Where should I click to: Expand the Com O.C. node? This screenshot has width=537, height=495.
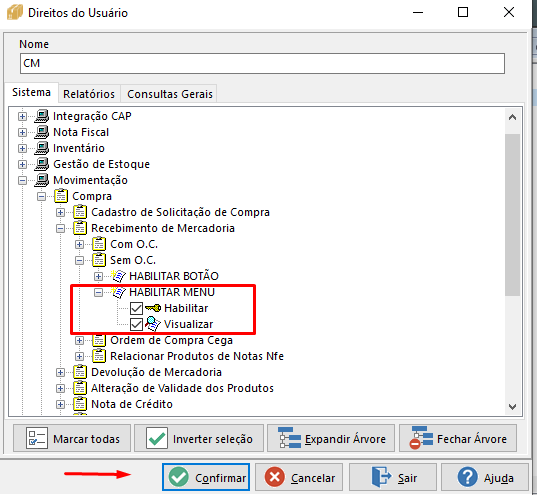[x=79, y=245]
